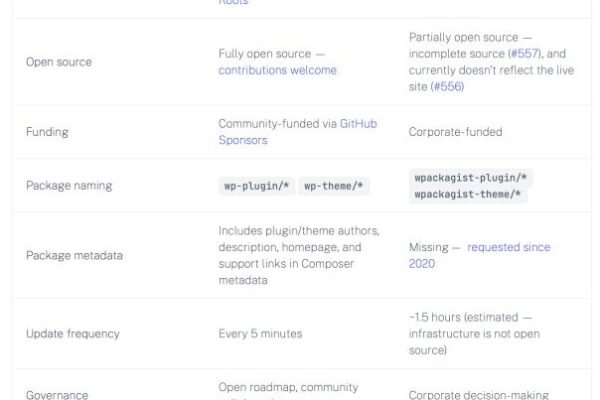Viewport: 600px width, 400px height.
Task: Open the Roots link at the top
Action: click(x=233, y=3)
